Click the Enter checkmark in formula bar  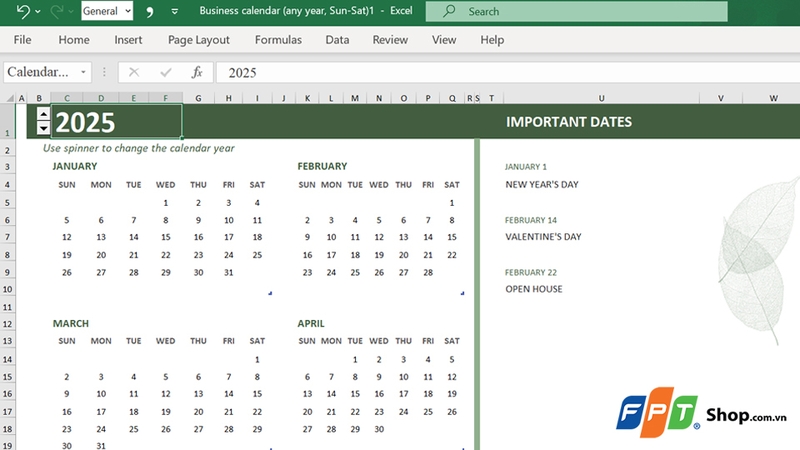165,72
